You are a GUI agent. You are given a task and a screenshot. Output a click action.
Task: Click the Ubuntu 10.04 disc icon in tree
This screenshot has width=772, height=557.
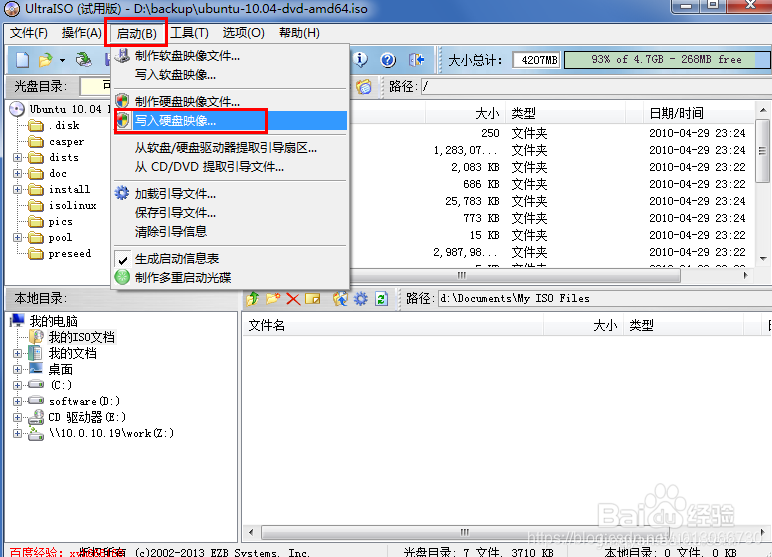[17, 109]
